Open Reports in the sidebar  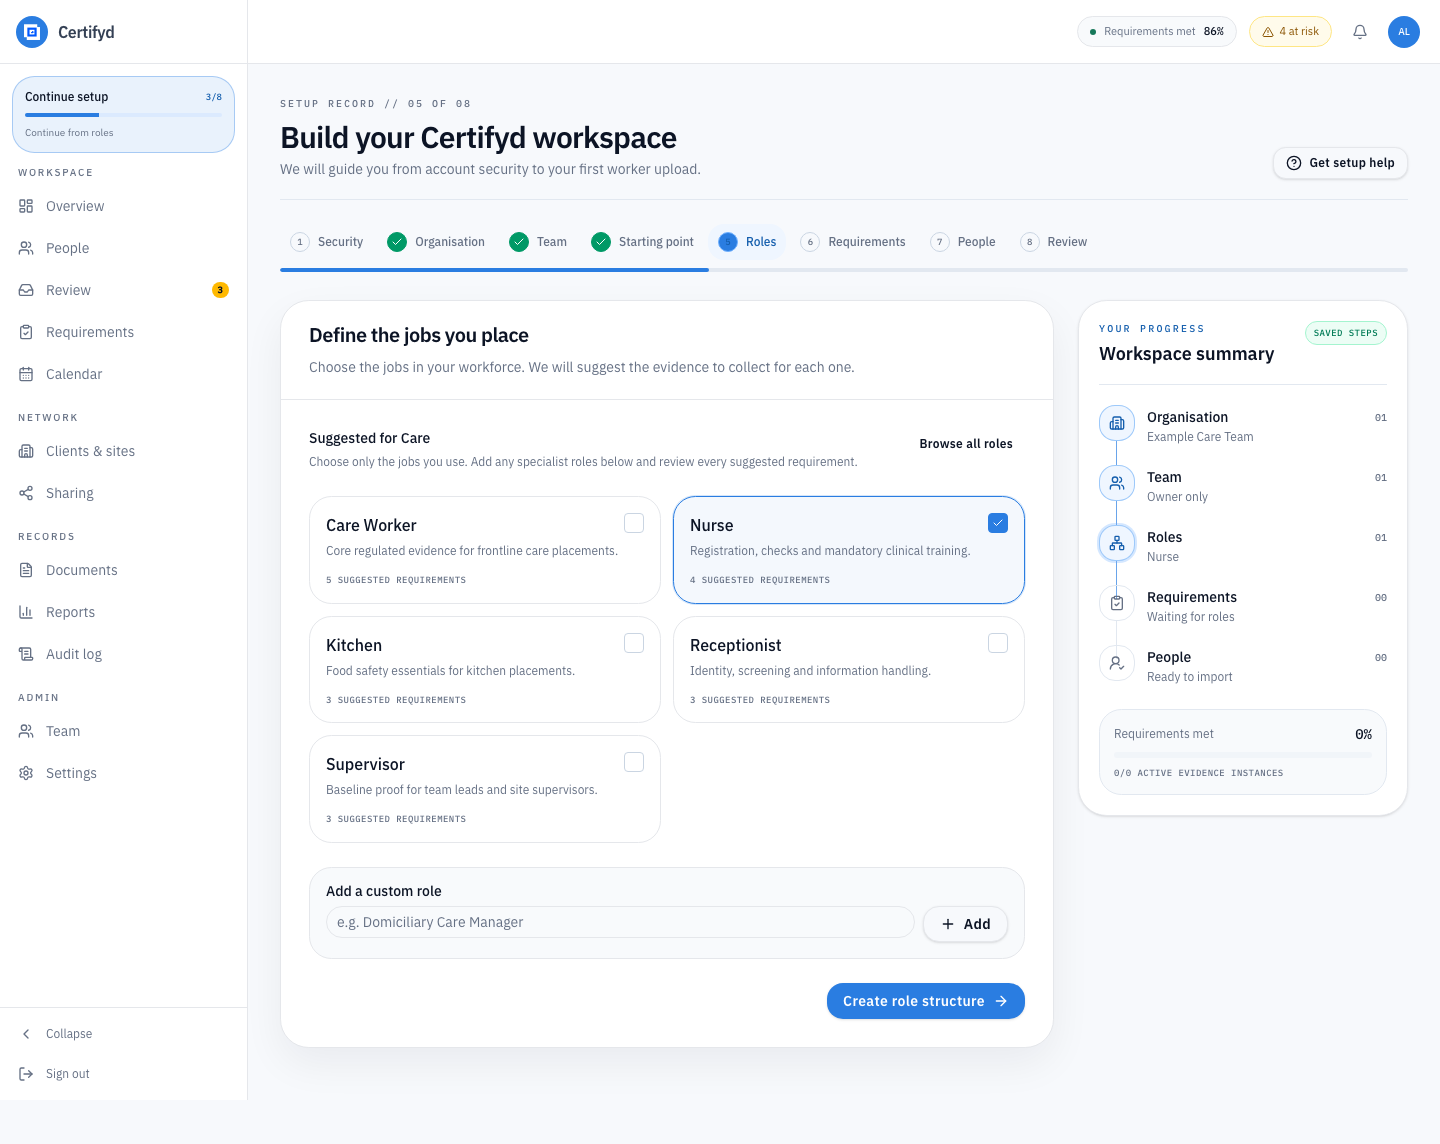[x=123, y=612]
